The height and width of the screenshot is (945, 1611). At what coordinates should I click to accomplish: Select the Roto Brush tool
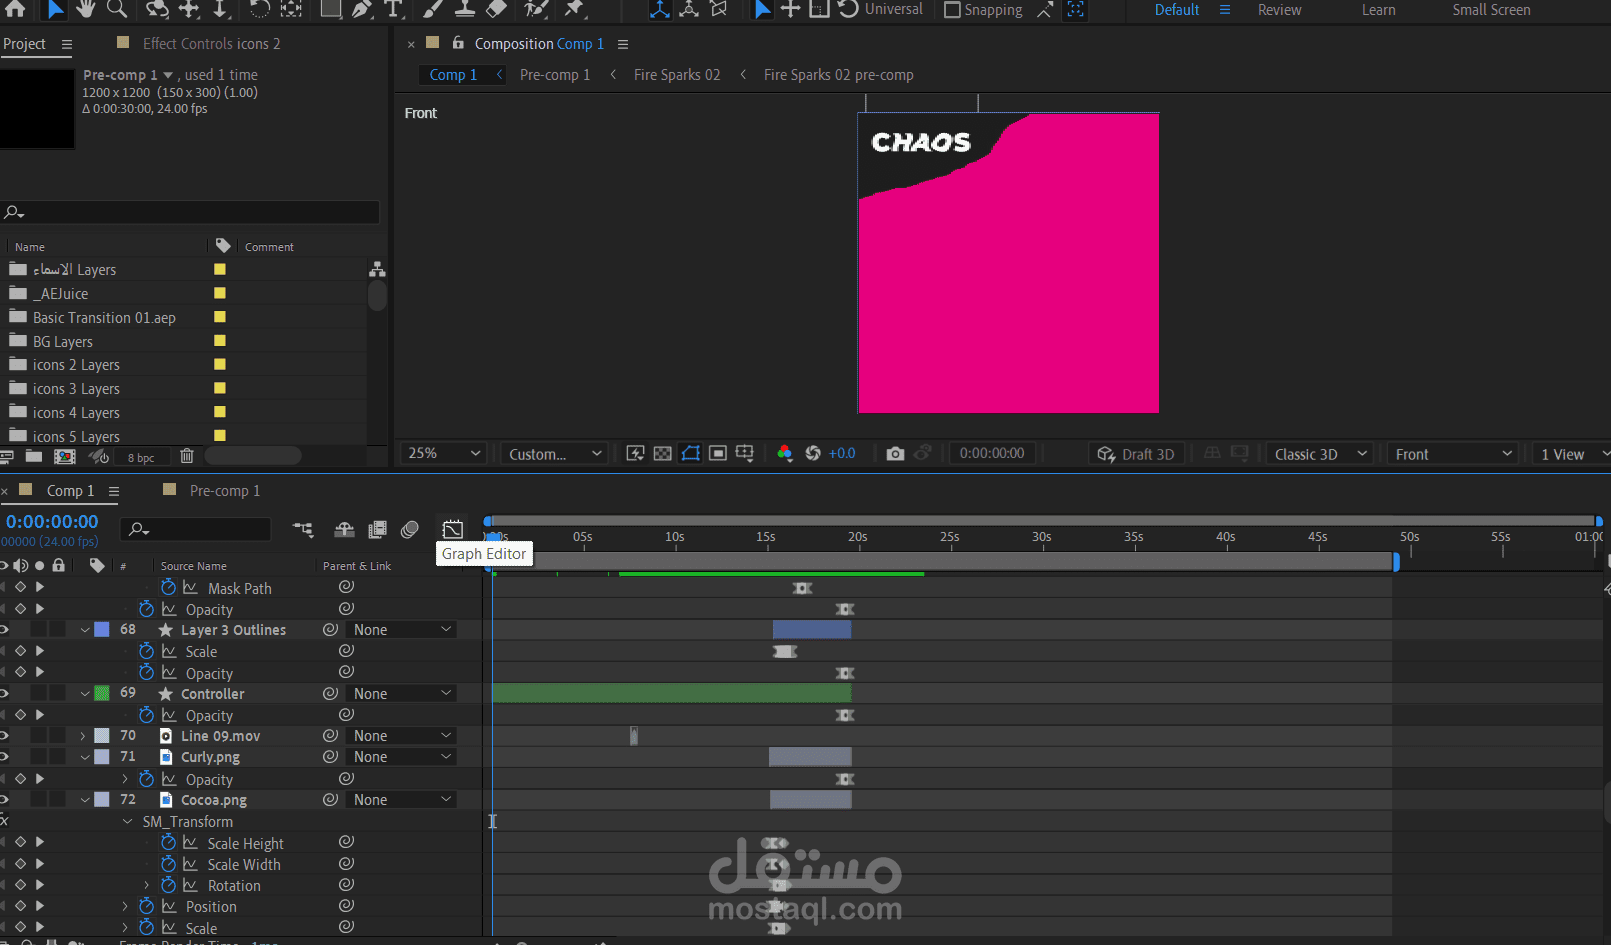point(537,9)
